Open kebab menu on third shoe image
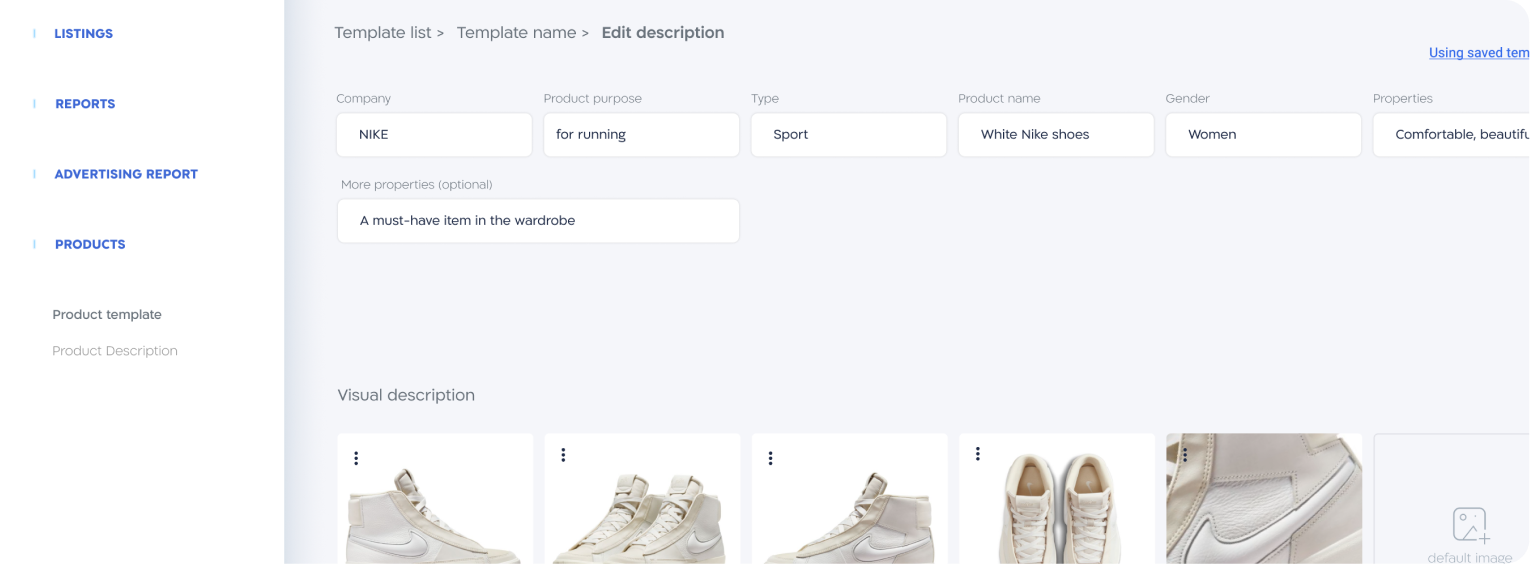1530x564 pixels. (x=770, y=458)
